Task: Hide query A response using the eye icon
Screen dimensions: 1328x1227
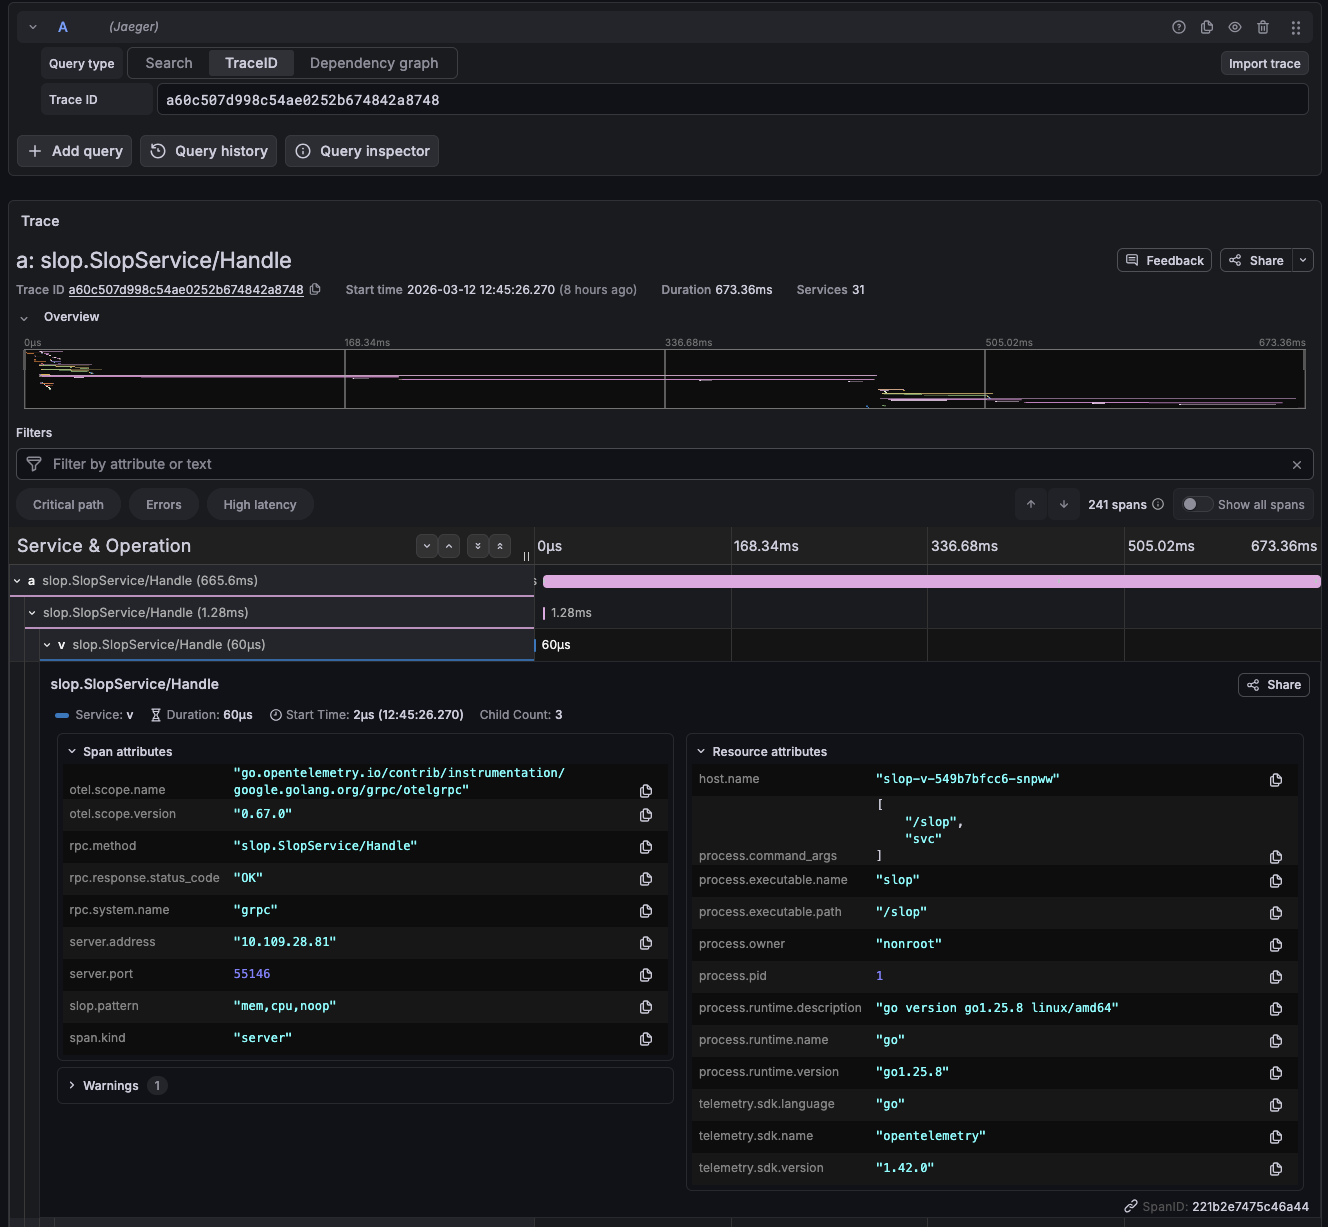Action: pos(1235,28)
